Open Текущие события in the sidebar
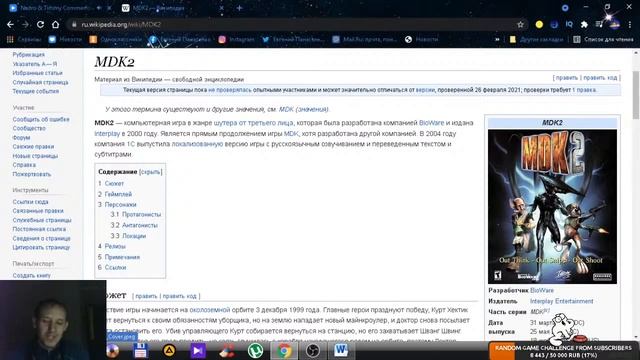 point(36,91)
